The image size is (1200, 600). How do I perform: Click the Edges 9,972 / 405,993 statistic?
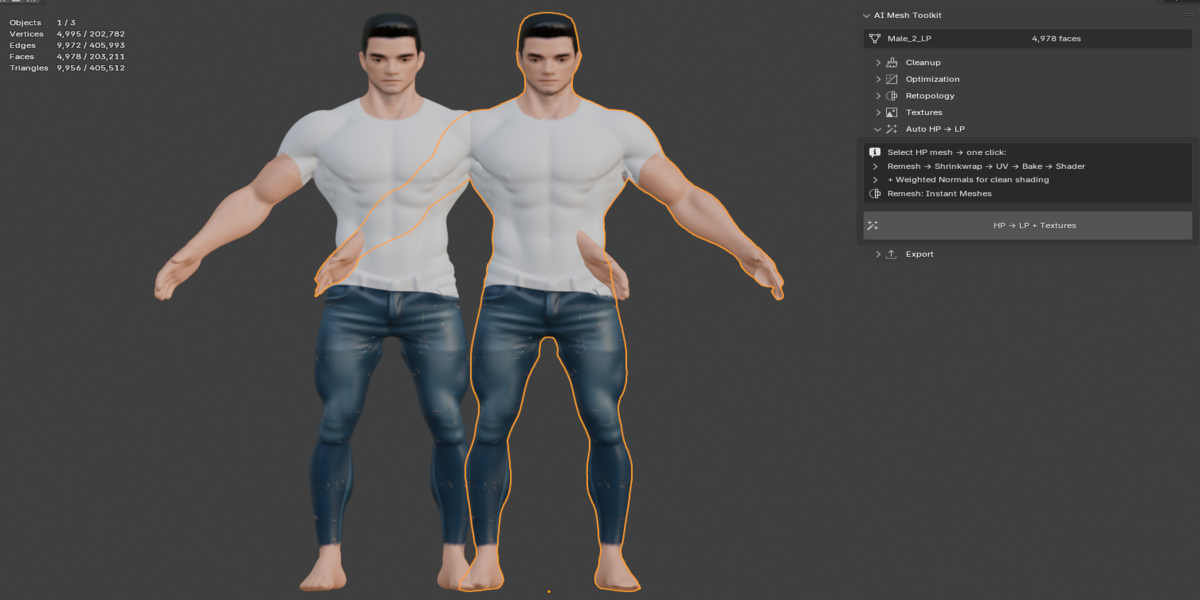(67, 45)
